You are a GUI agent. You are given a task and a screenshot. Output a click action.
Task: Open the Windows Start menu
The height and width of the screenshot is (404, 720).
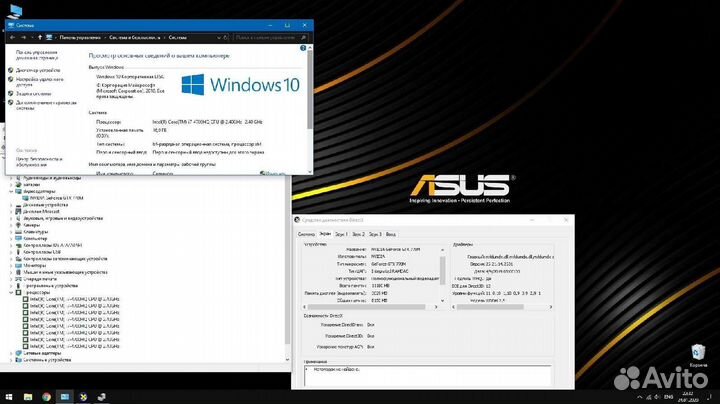(9, 397)
